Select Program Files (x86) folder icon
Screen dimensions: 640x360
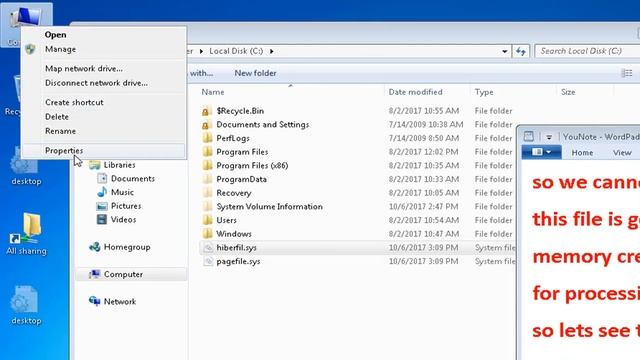pos(207,165)
